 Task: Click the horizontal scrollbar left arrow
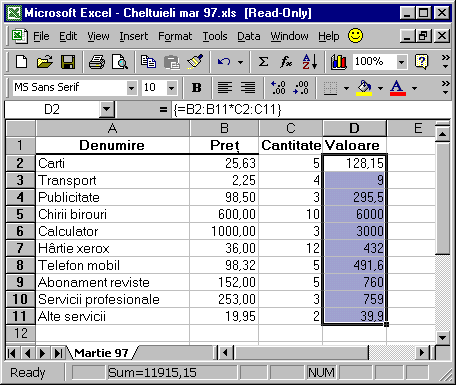tap(226, 353)
